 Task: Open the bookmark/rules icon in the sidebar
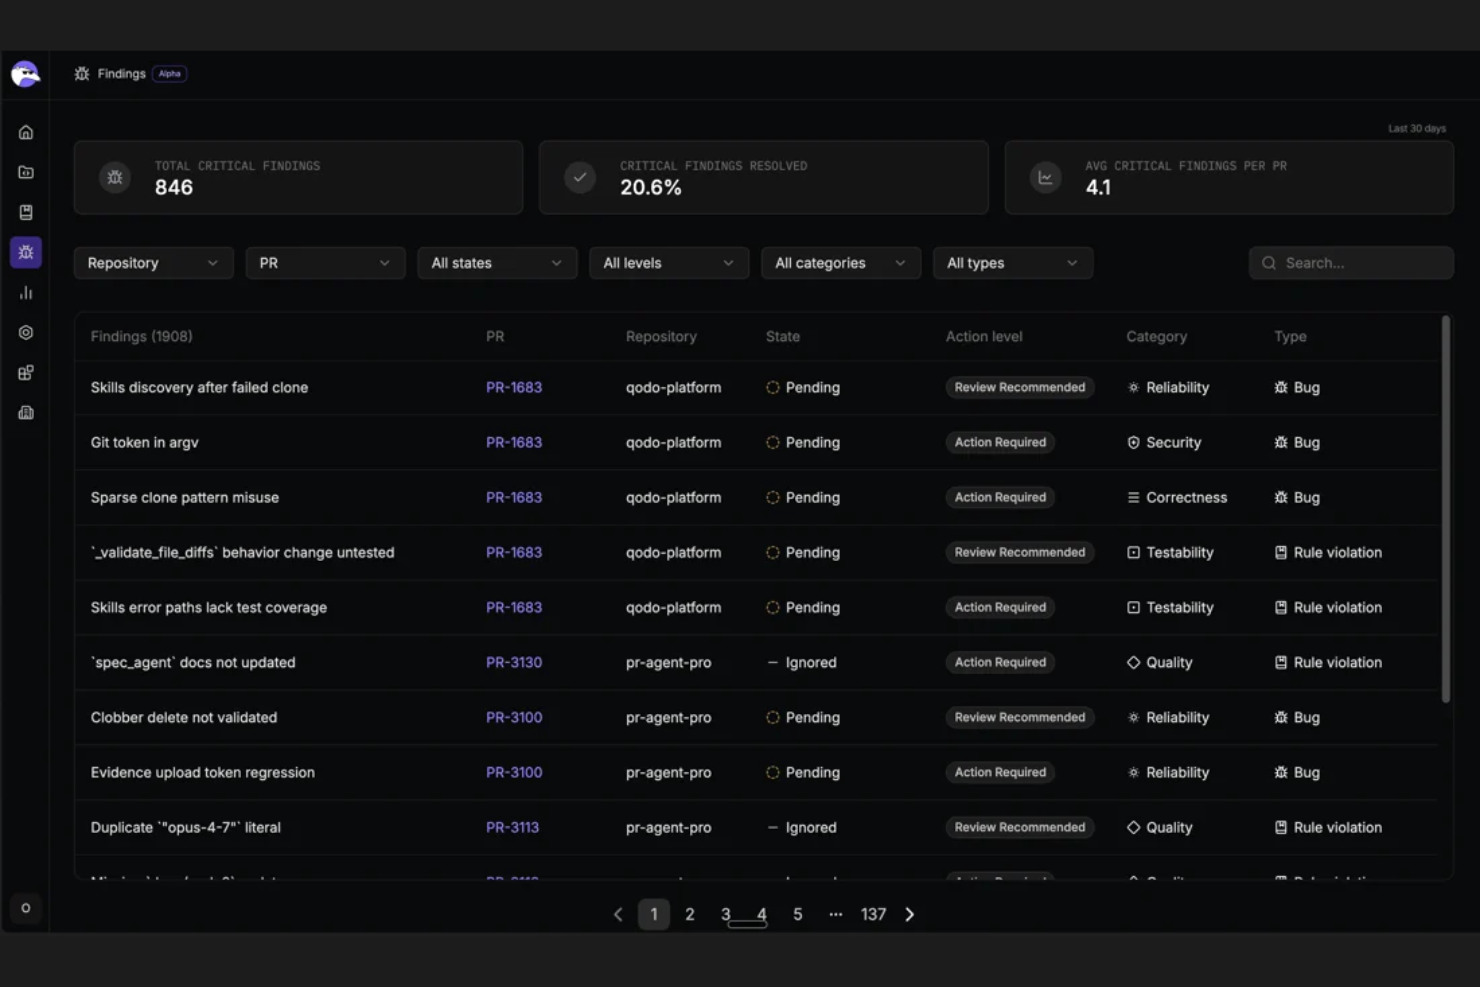click(26, 212)
